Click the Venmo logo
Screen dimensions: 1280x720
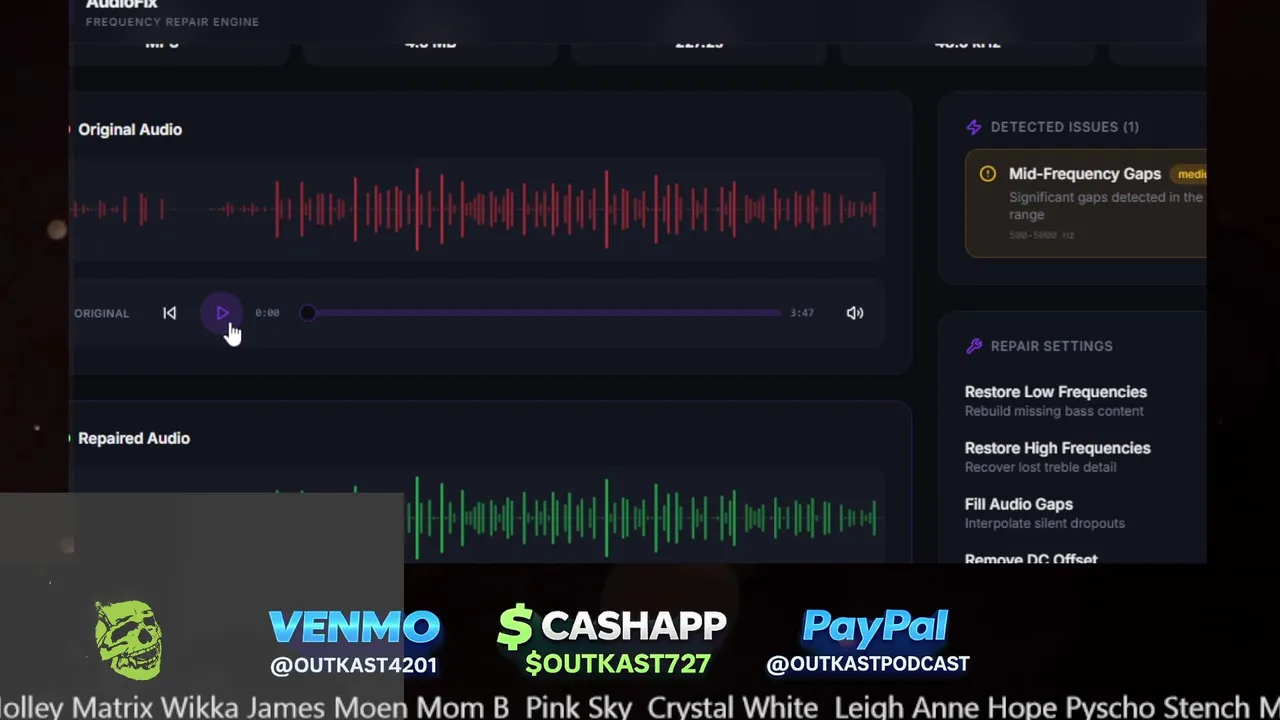354,627
